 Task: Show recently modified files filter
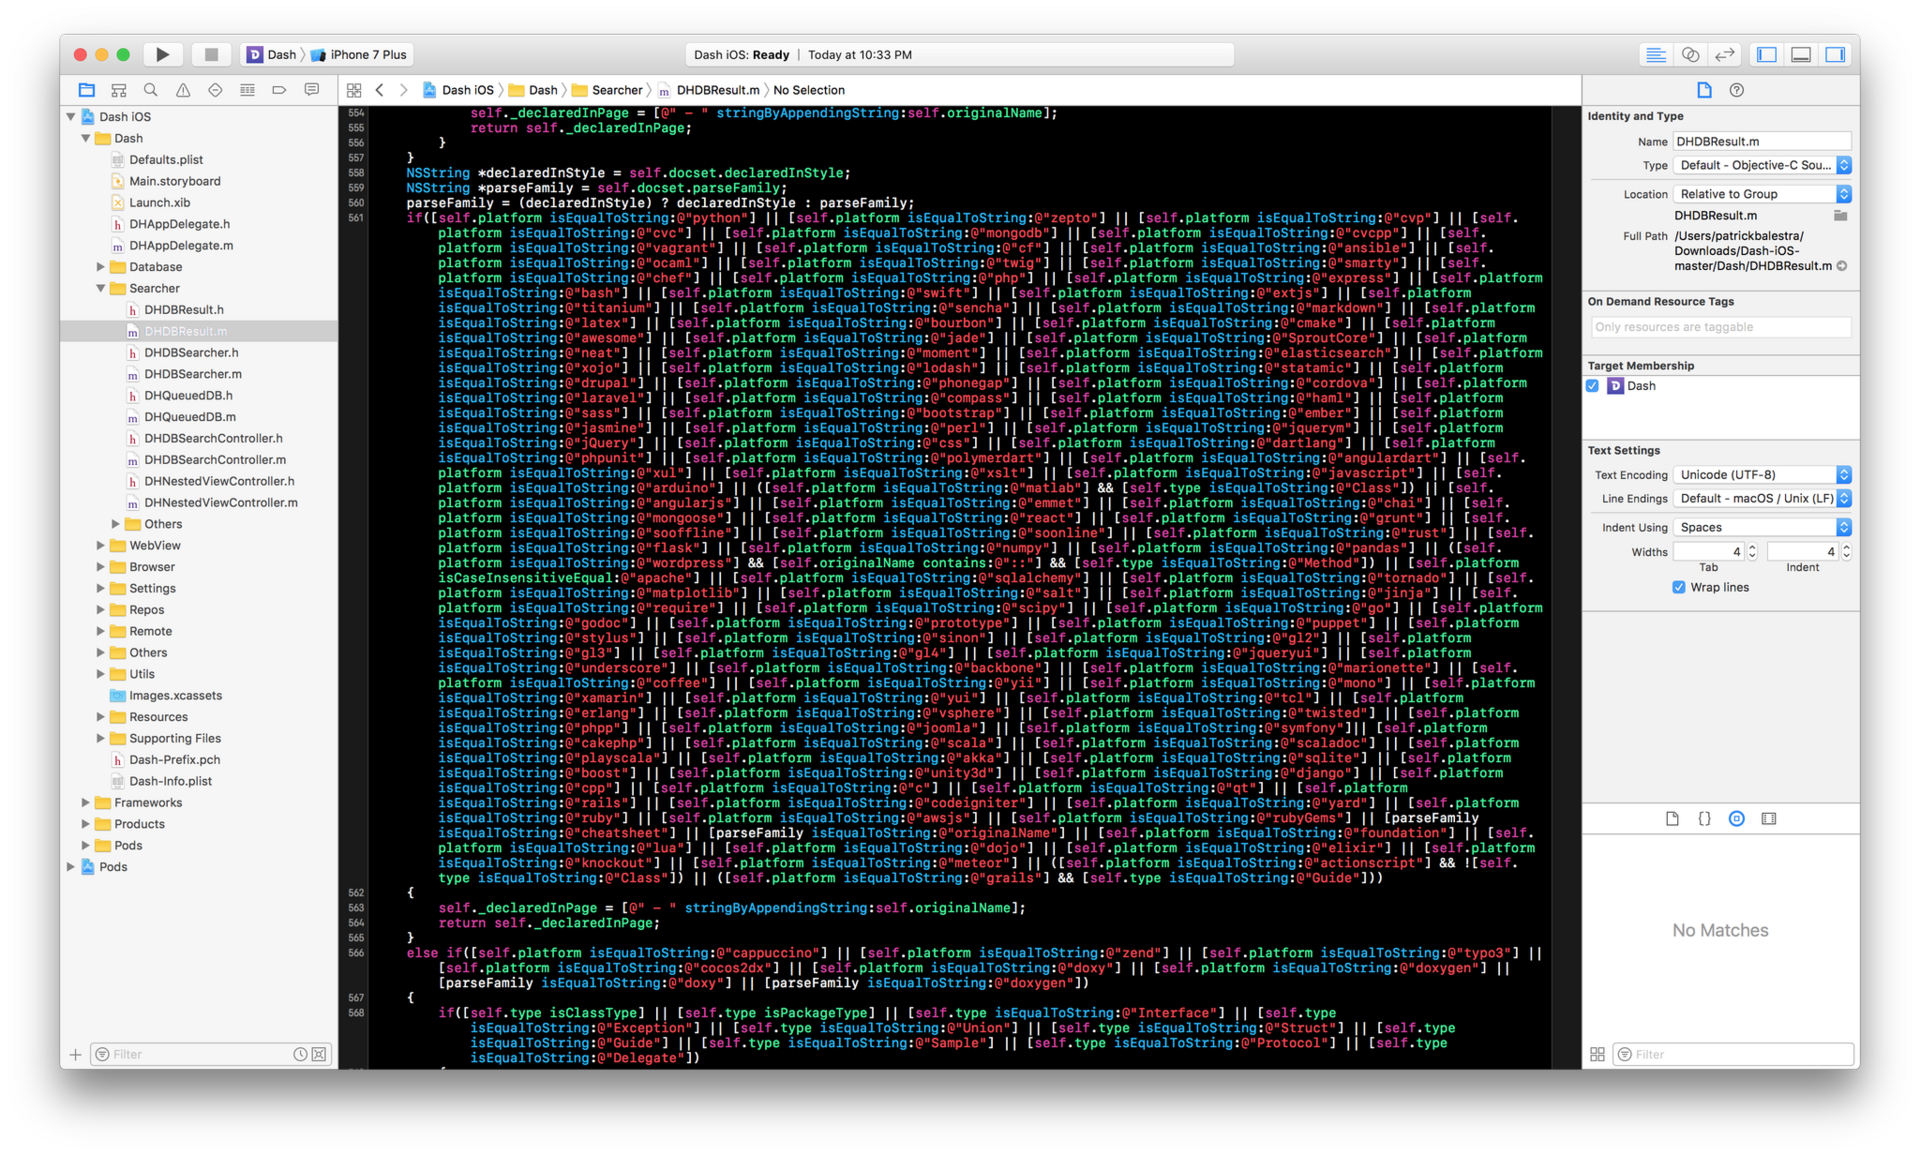[x=300, y=1054]
